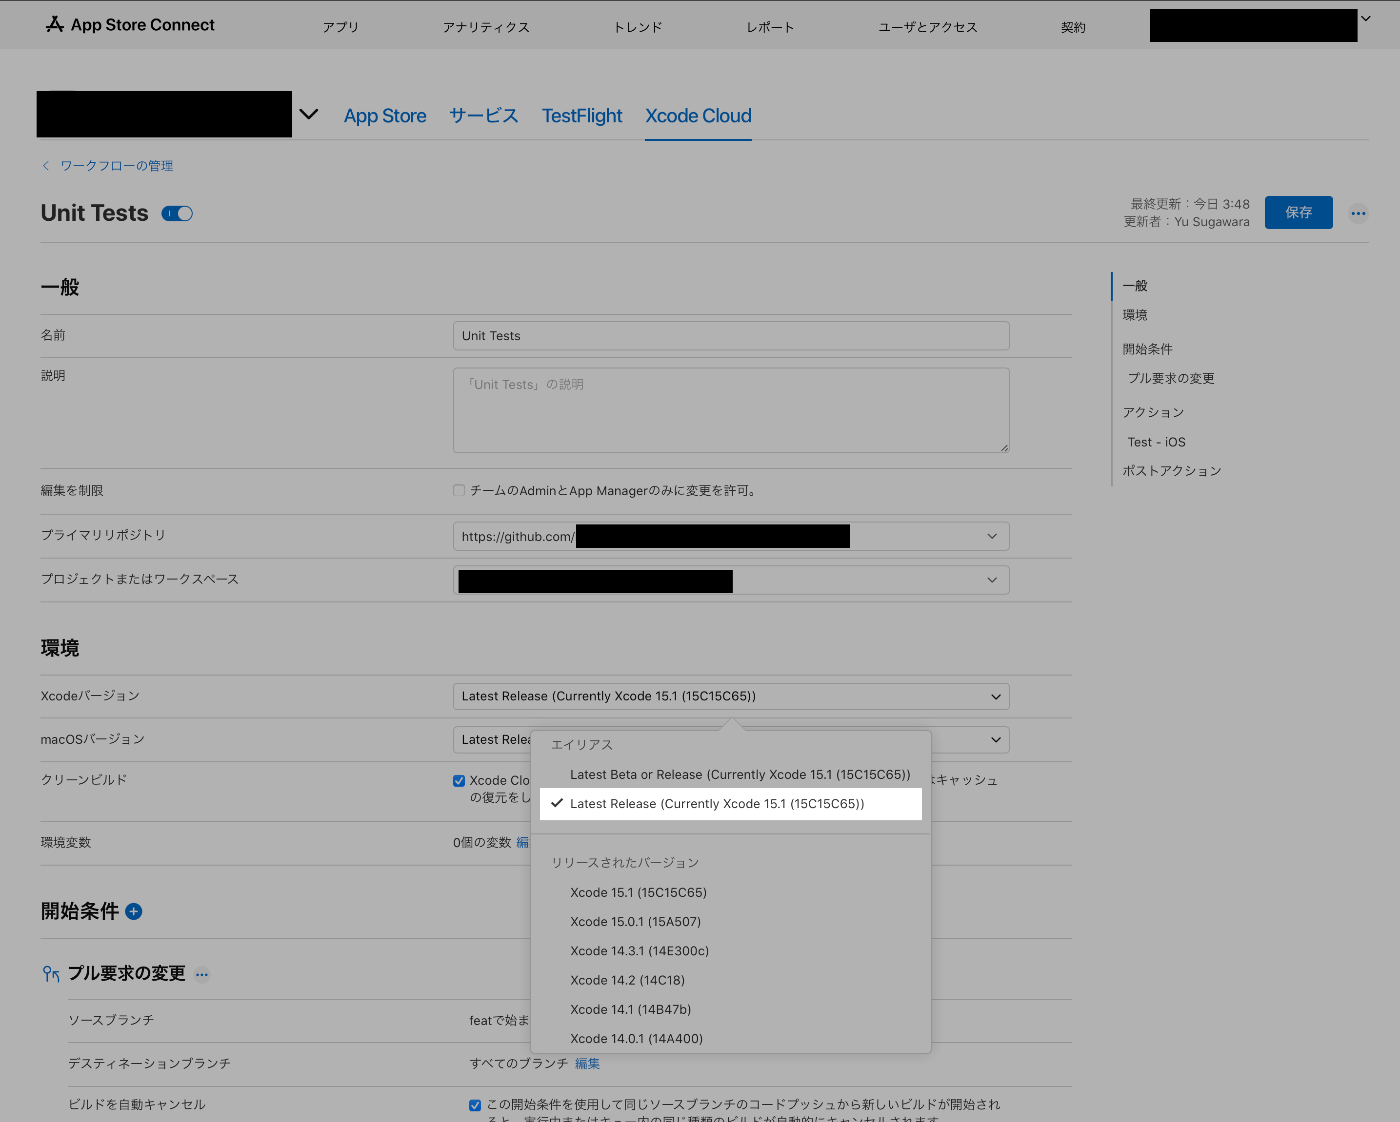Select the checked Latest Release alias option
This screenshot has height=1122, width=1400.
point(731,804)
